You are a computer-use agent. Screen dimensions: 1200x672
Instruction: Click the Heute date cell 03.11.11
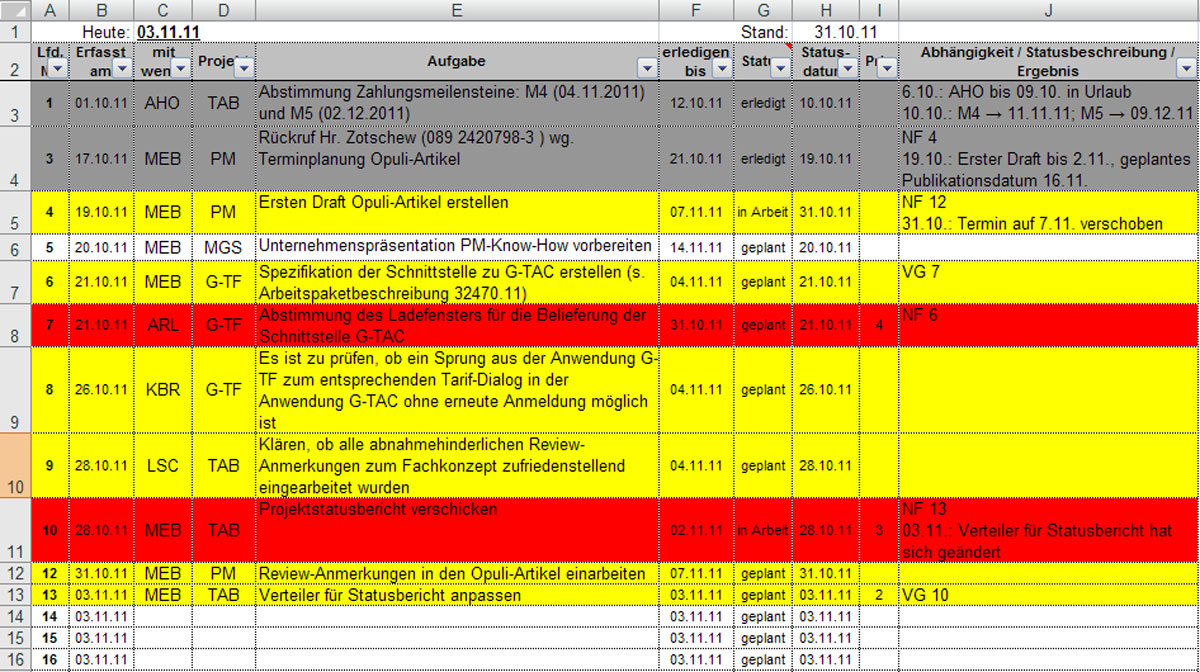coord(168,32)
